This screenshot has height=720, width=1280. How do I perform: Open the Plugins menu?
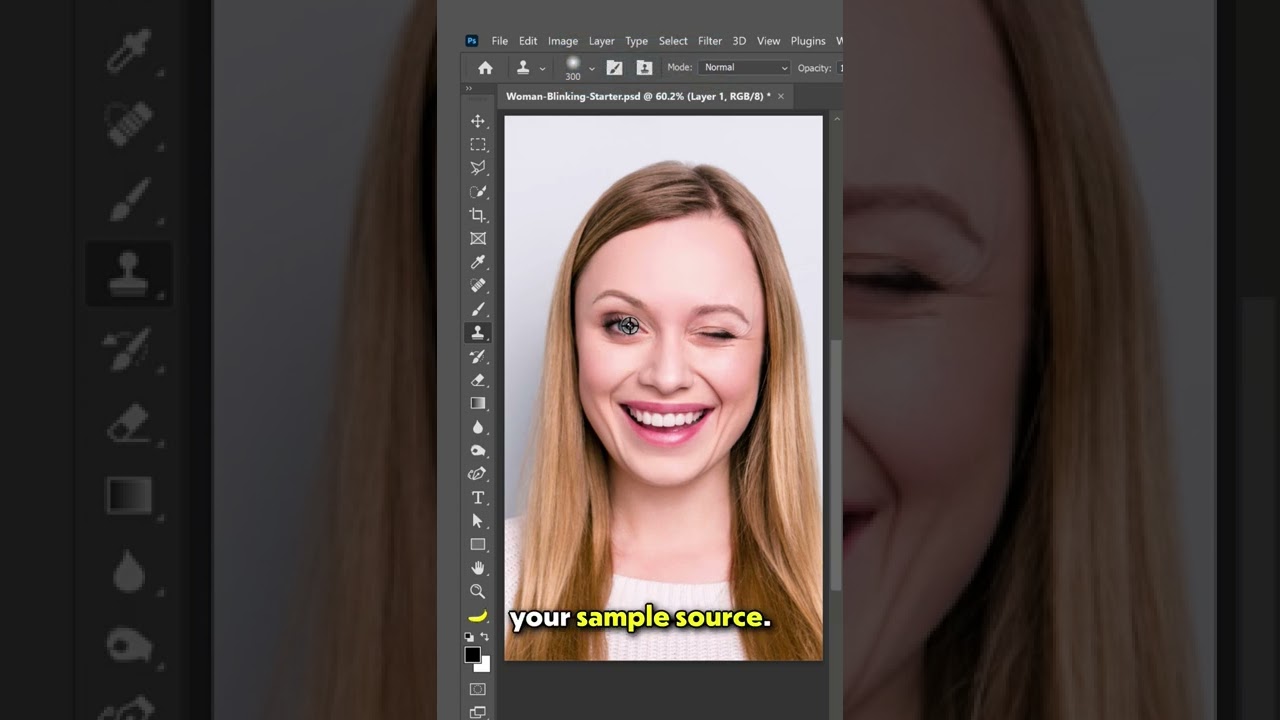pyautogui.click(x=808, y=41)
